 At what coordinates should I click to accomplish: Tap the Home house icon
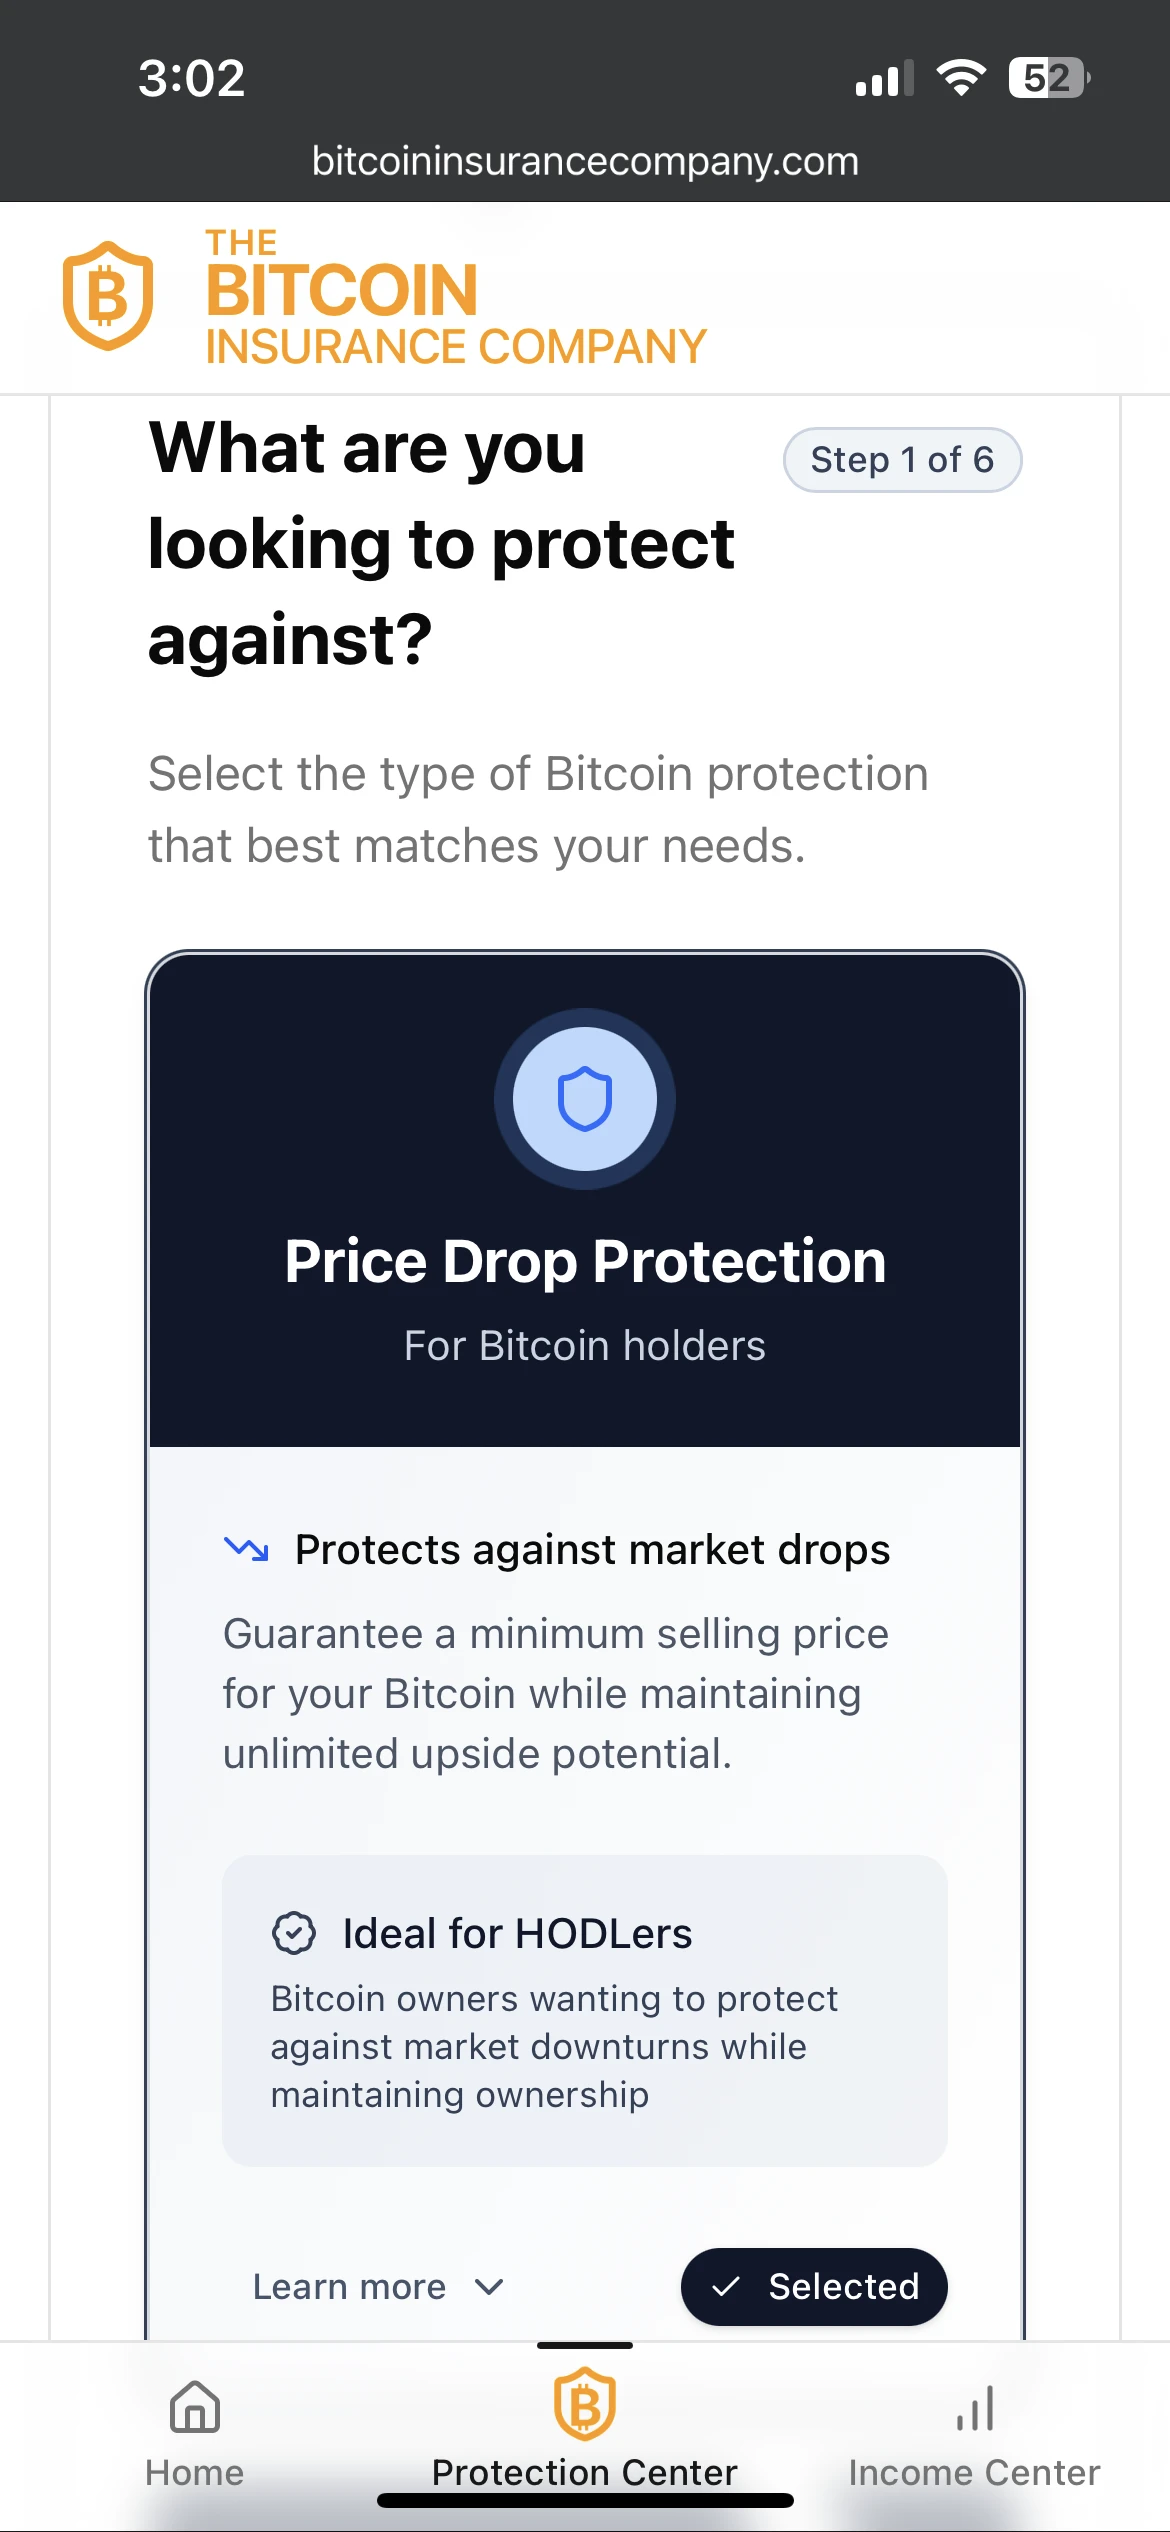(x=195, y=2406)
